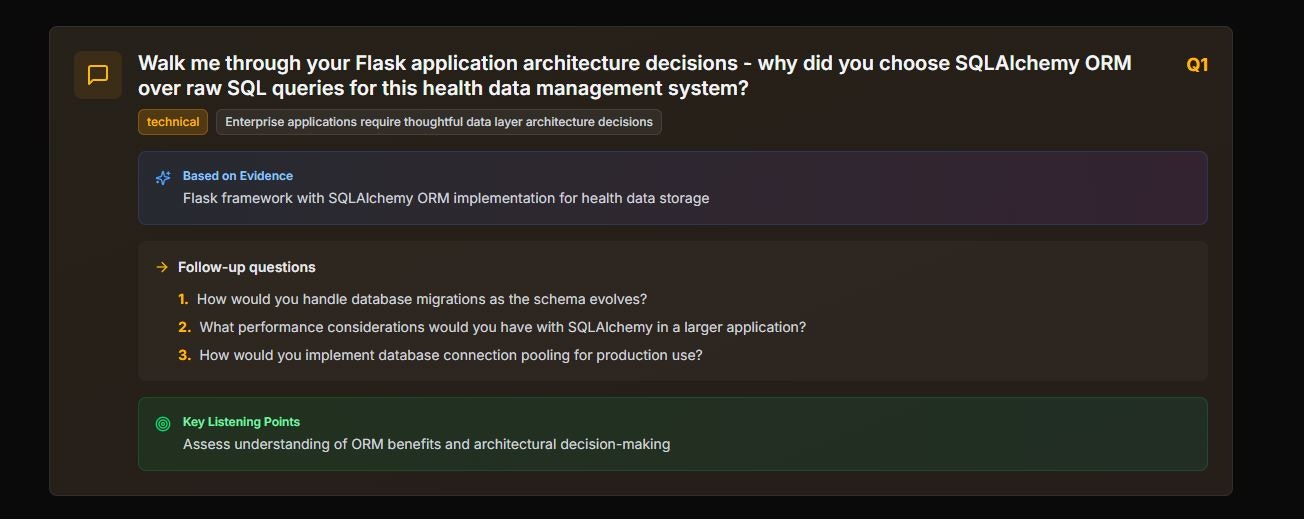1304x519 pixels.
Task: Click the arrow icon next to Follow-up questions
Action: click(x=162, y=267)
